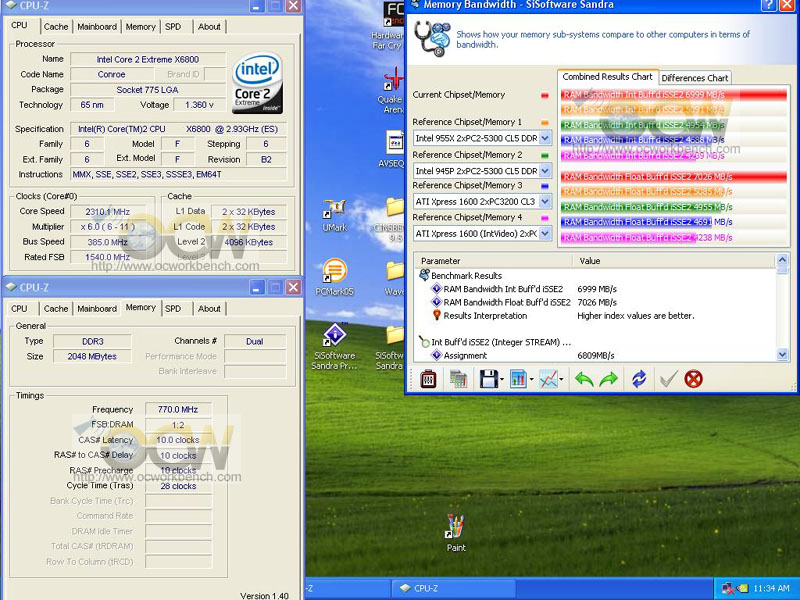Select the Quake Arena desktop icon
The image size is (800, 600).
pyautogui.click(x=392, y=91)
